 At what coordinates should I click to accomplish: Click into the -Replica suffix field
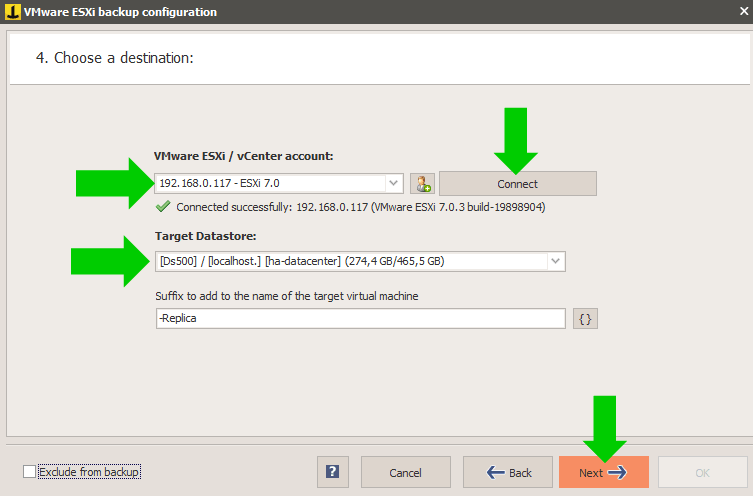pos(361,318)
